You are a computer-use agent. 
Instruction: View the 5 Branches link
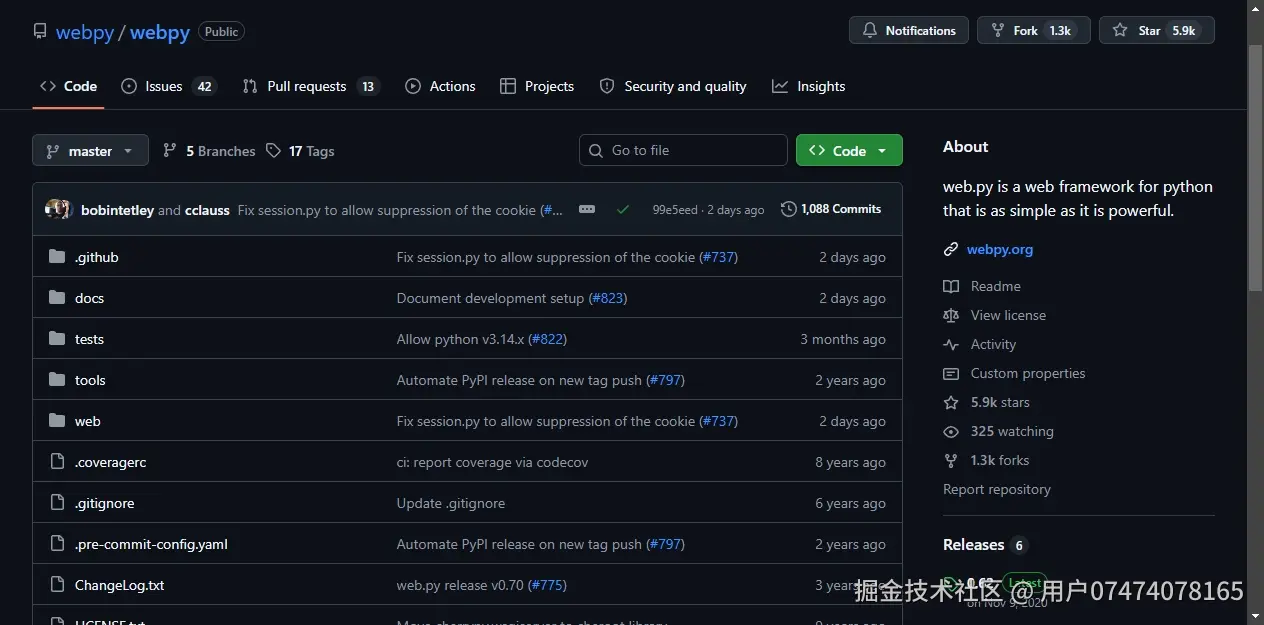(209, 151)
